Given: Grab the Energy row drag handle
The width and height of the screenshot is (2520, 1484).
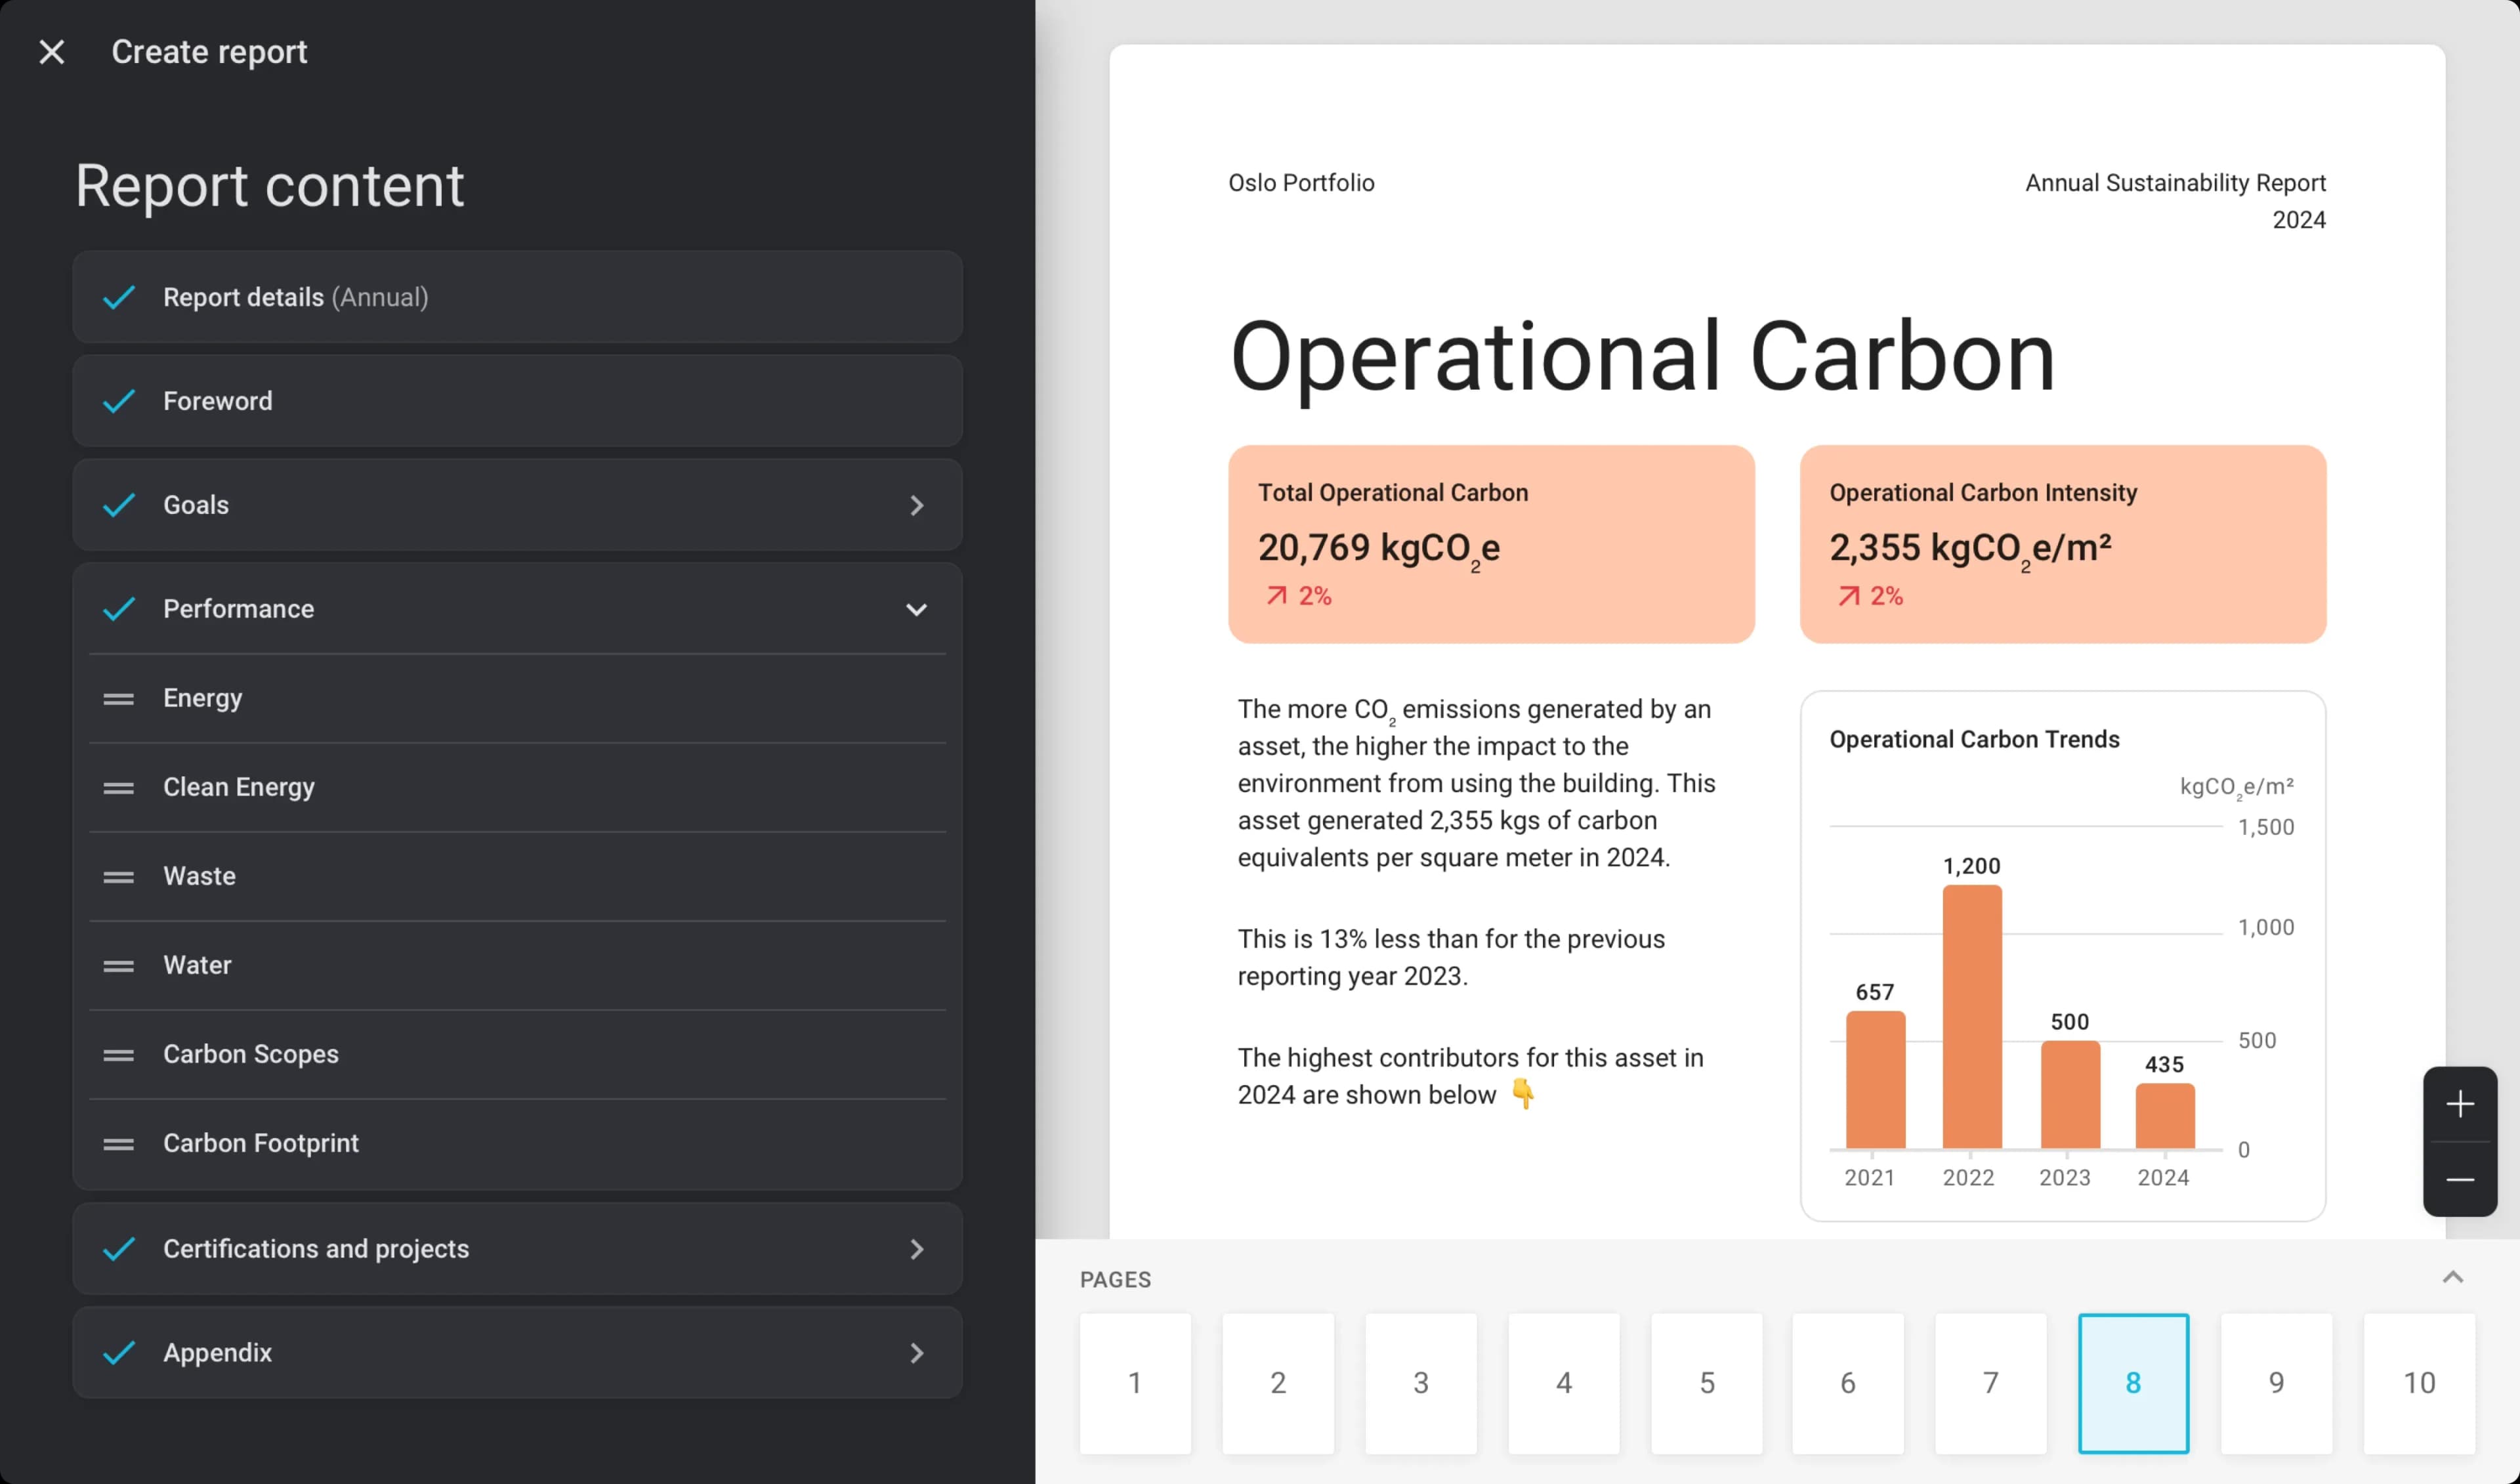Looking at the screenshot, I should pos(119,700).
